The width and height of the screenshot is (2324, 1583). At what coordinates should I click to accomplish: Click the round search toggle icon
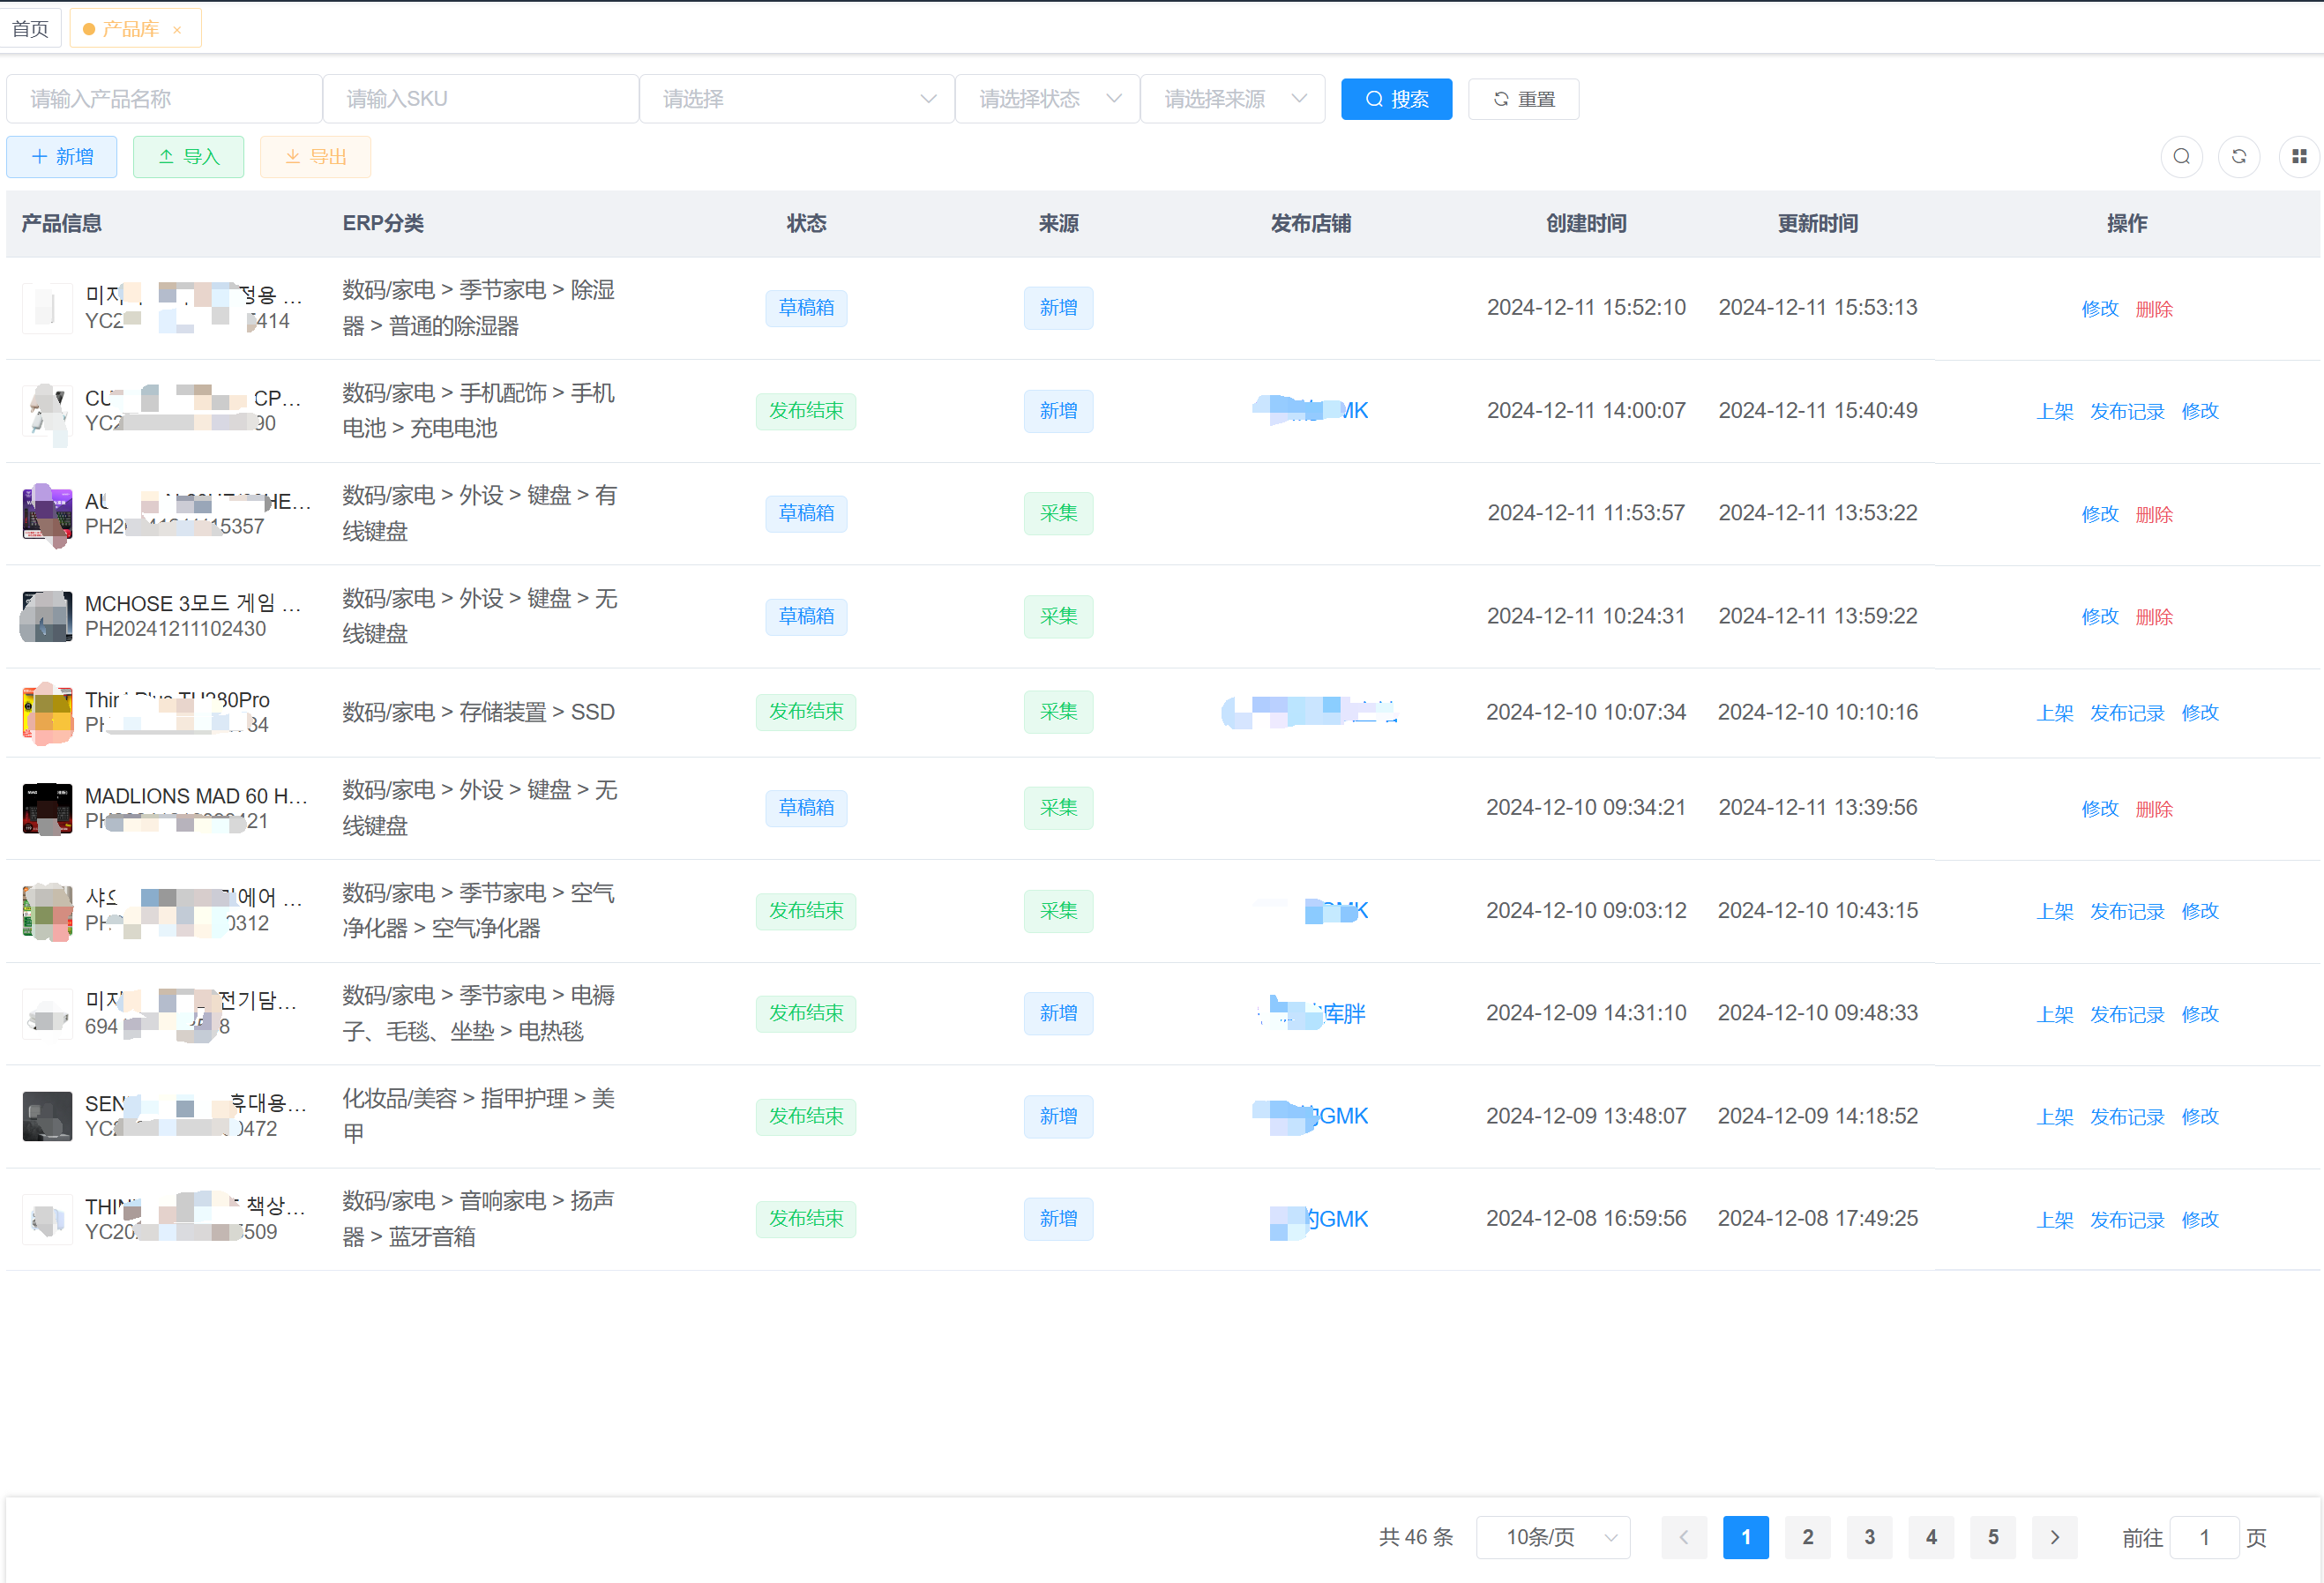click(2181, 157)
